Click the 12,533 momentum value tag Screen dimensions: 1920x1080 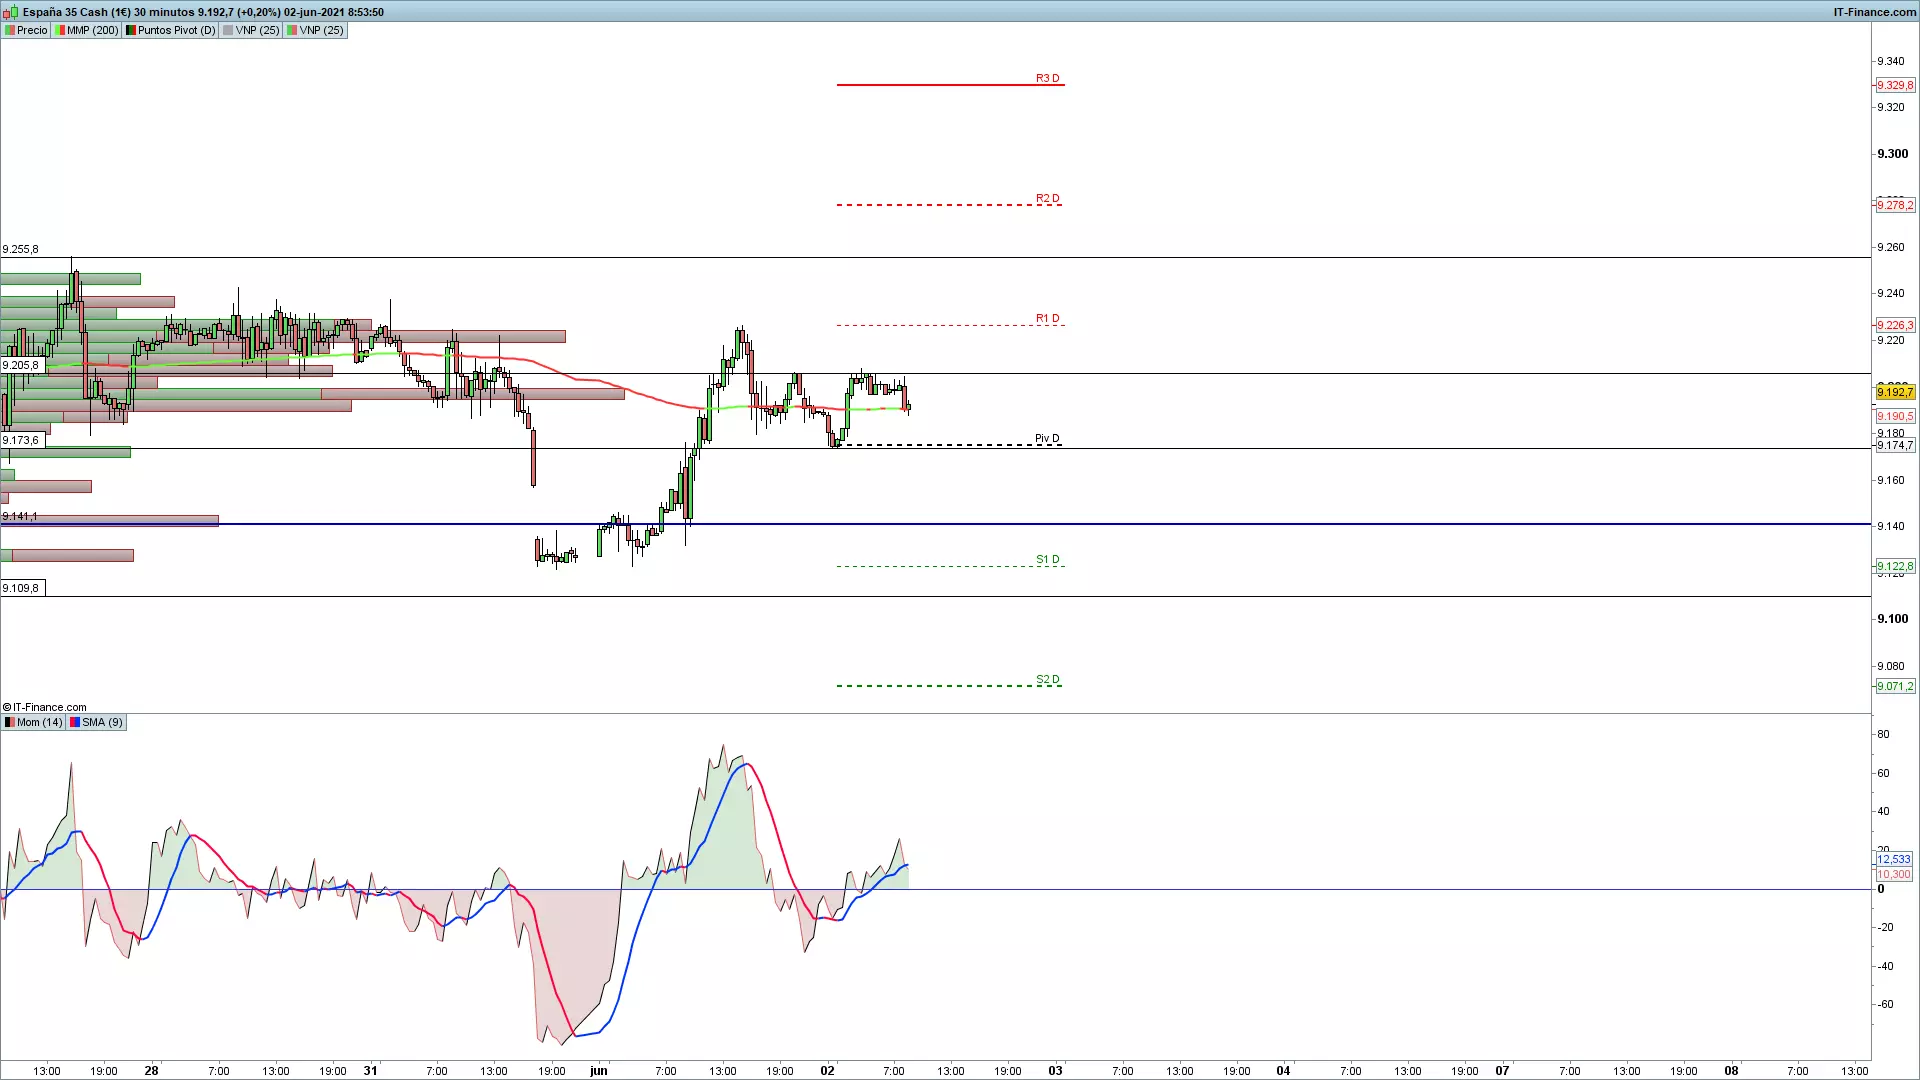click(x=1894, y=859)
